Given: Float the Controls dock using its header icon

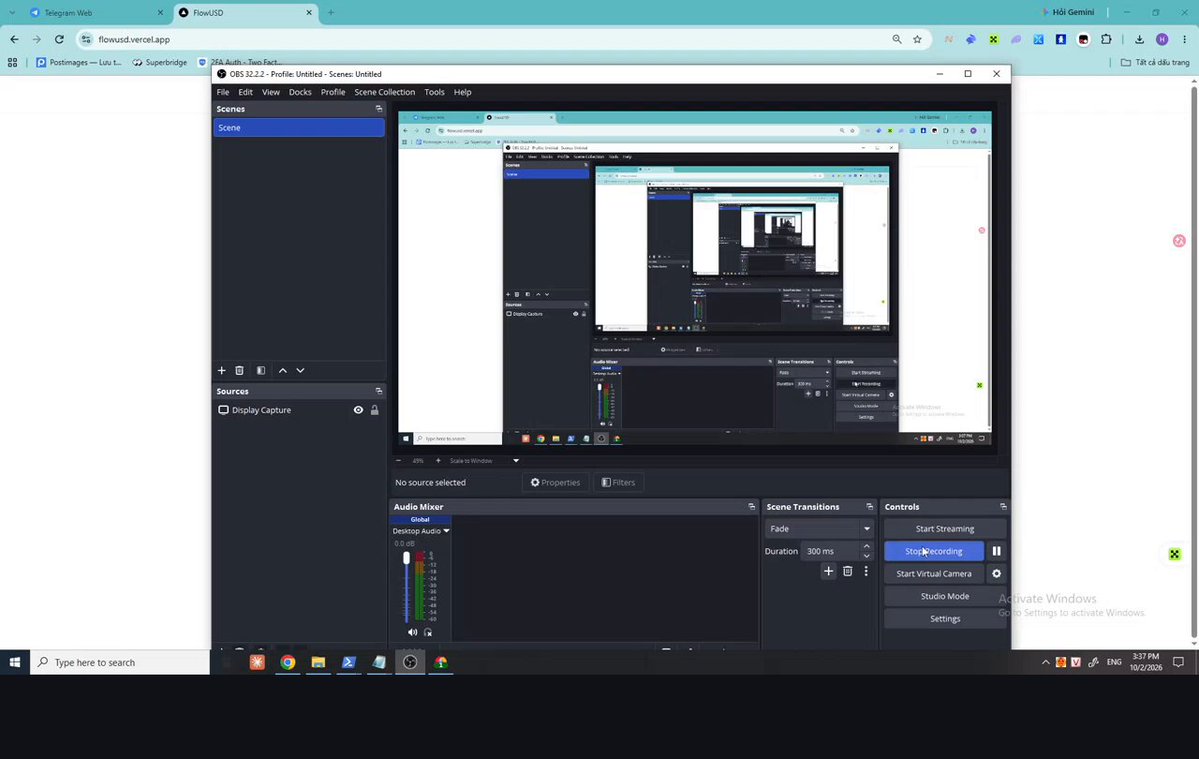Looking at the screenshot, I should (1003, 507).
